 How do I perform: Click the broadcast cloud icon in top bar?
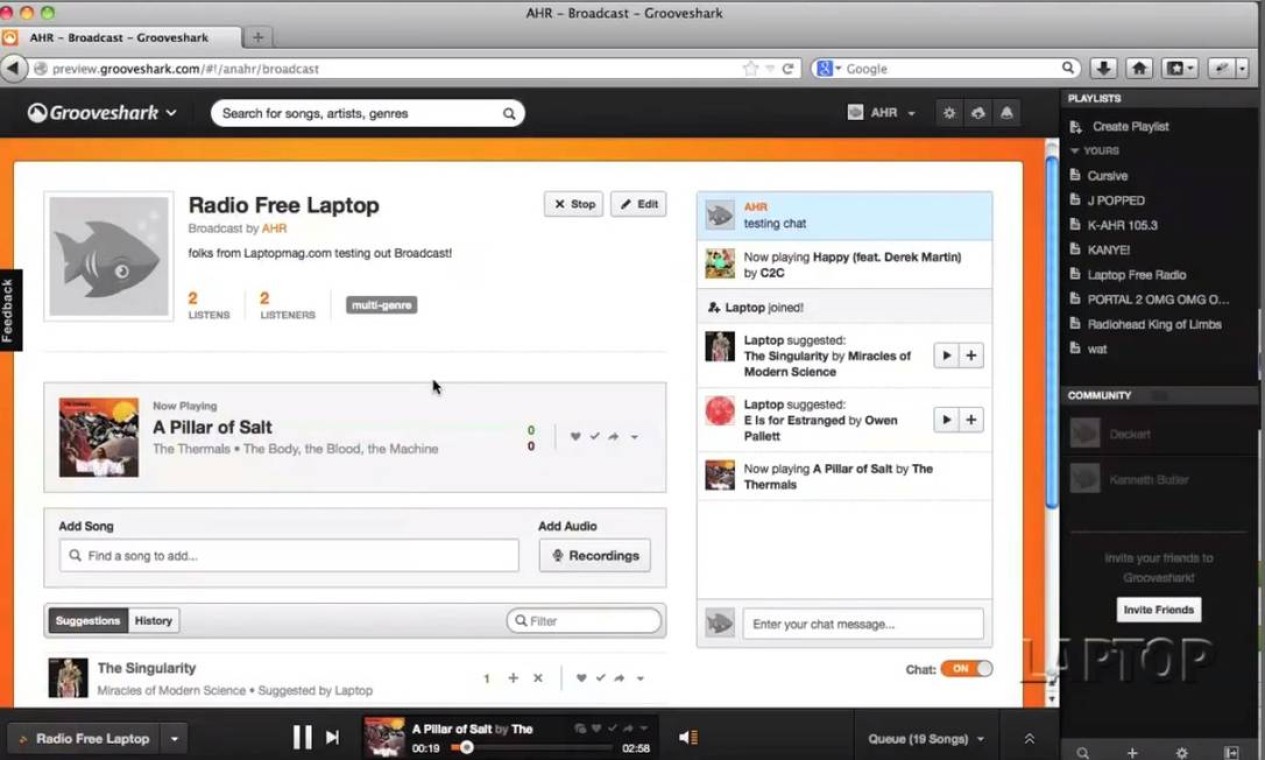[x=977, y=113]
